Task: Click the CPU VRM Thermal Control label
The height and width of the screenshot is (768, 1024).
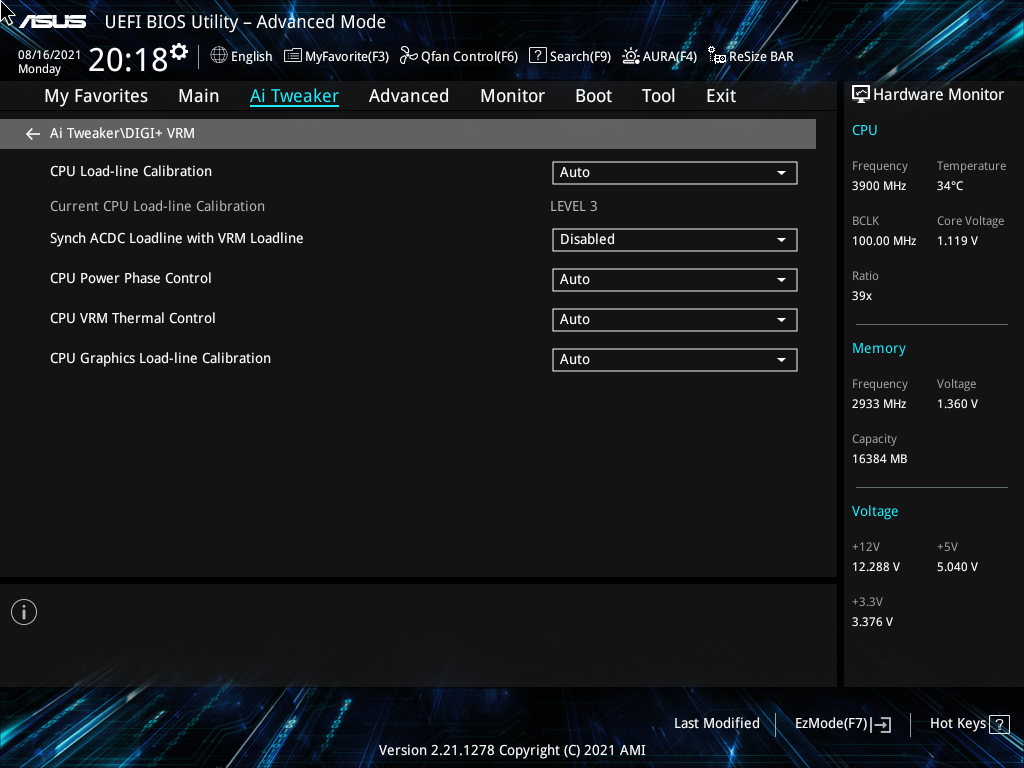Action: click(x=133, y=318)
